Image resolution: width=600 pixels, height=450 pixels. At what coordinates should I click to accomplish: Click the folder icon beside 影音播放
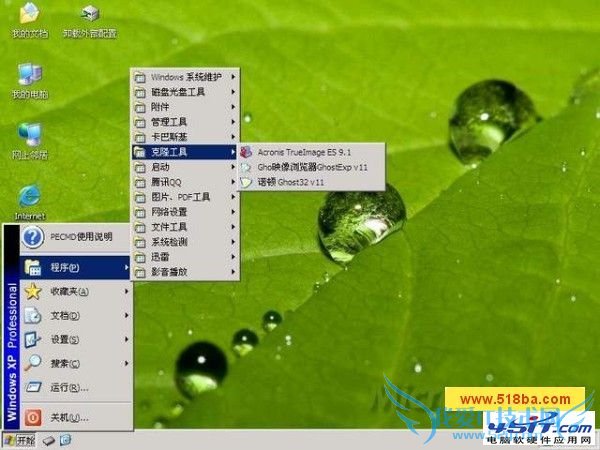point(140,272)
